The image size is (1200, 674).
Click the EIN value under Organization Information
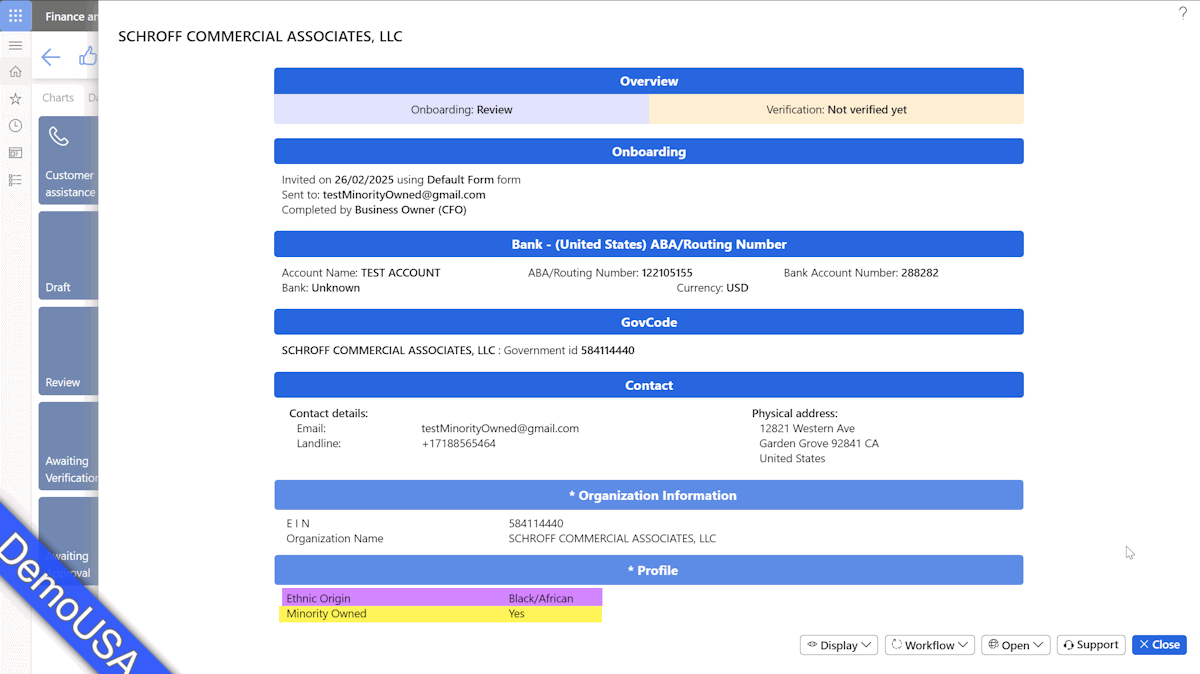[x=536, y=523]
